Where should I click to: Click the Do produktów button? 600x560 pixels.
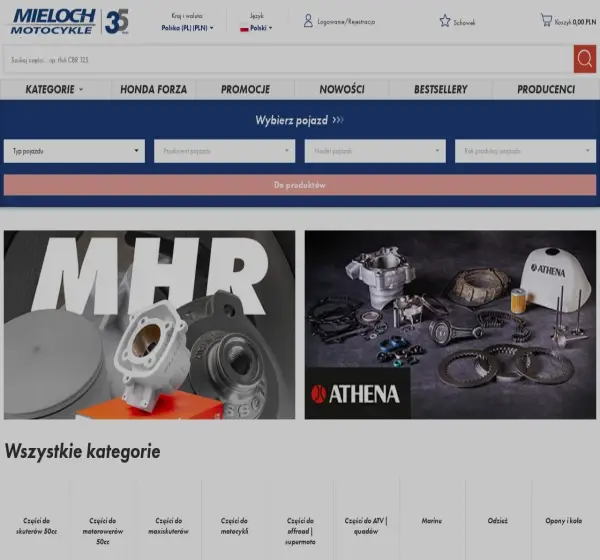click(x=300, y=185)
